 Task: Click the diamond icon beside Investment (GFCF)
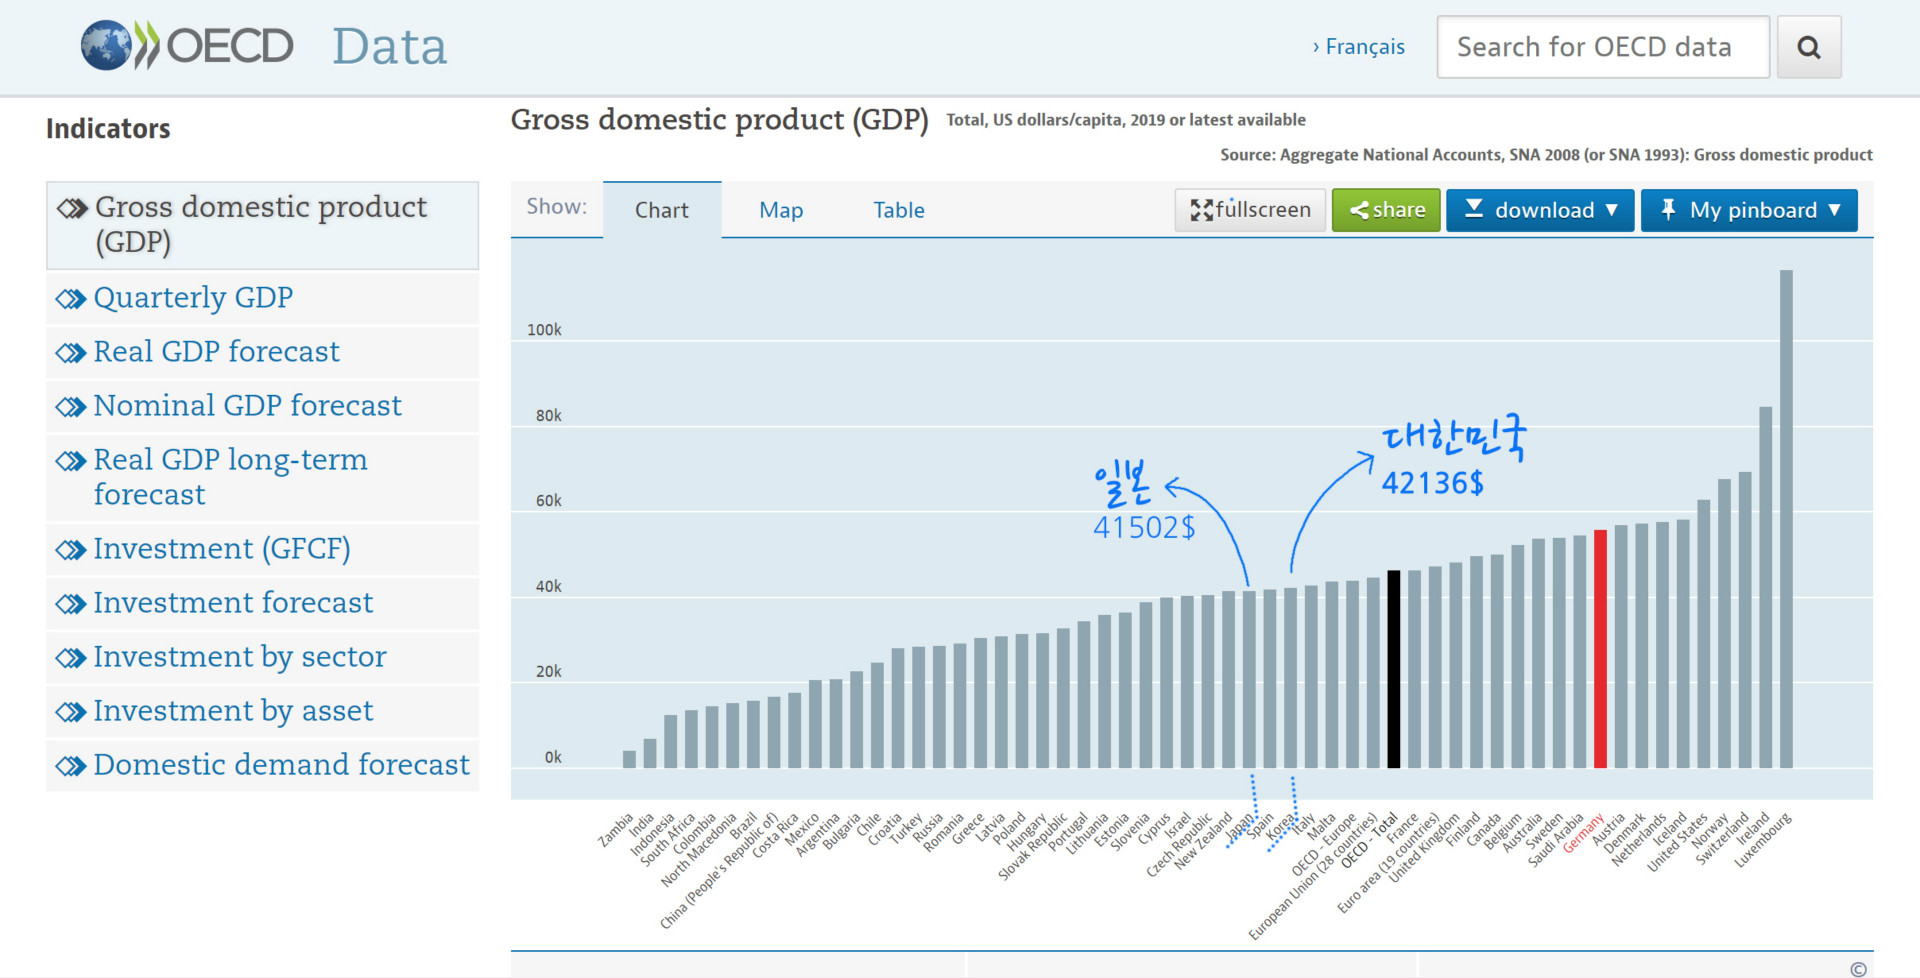[x=71, y=550]
